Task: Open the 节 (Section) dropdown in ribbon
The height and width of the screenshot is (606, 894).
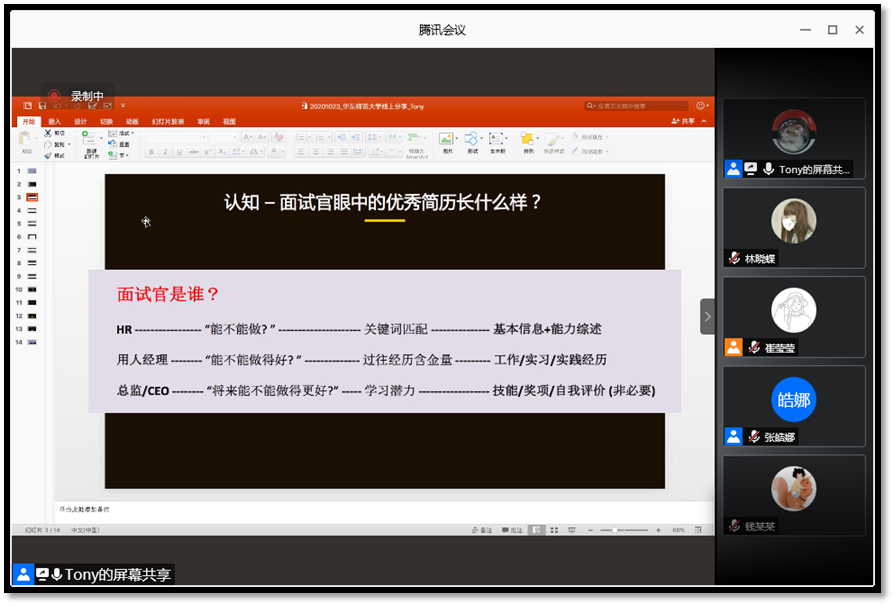Action: (x=123, y=155)
